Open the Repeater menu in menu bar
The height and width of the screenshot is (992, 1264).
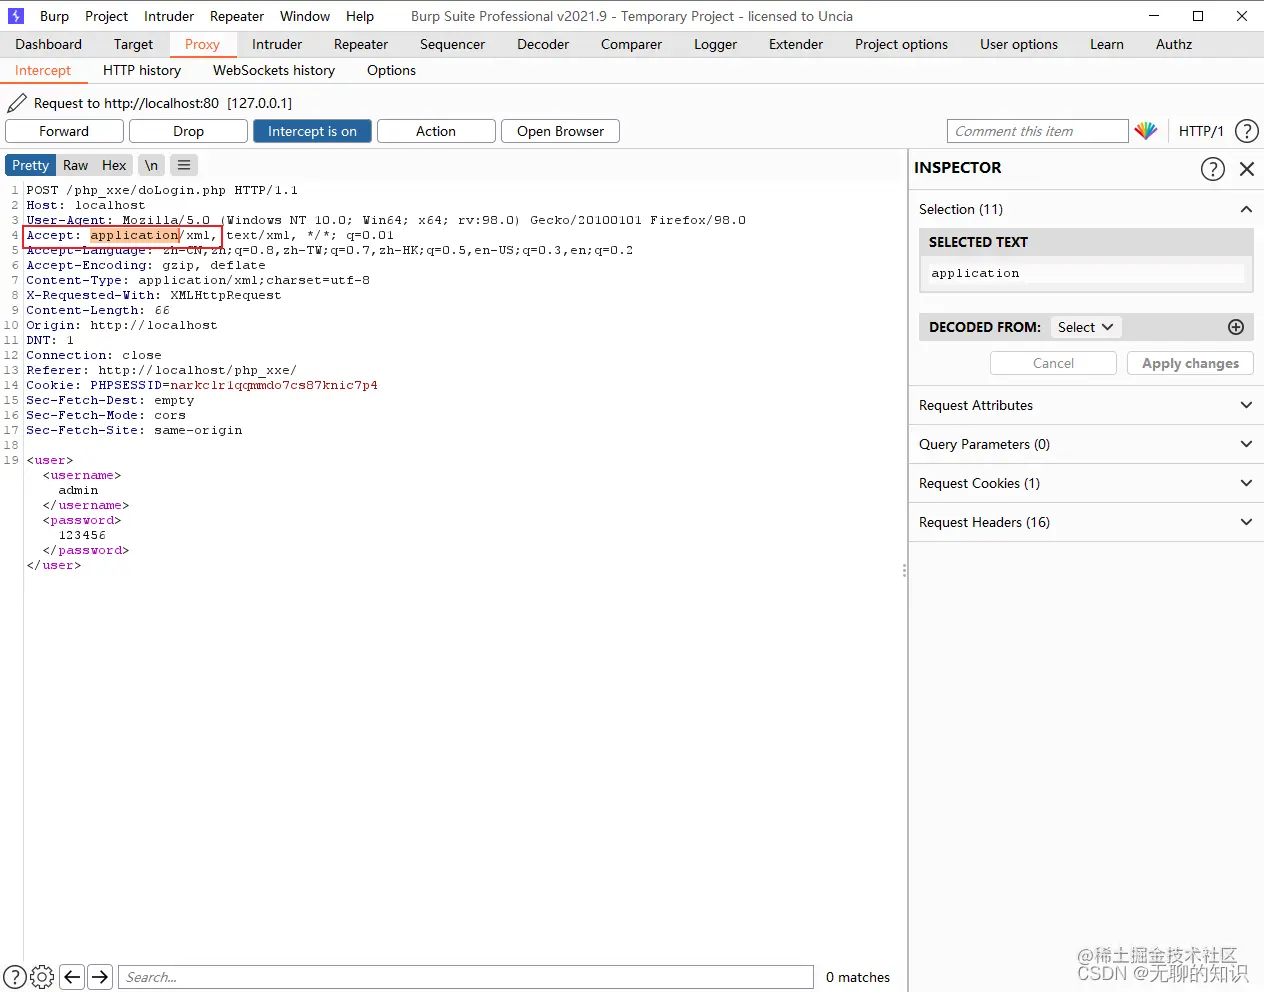[x=237, y=16]
